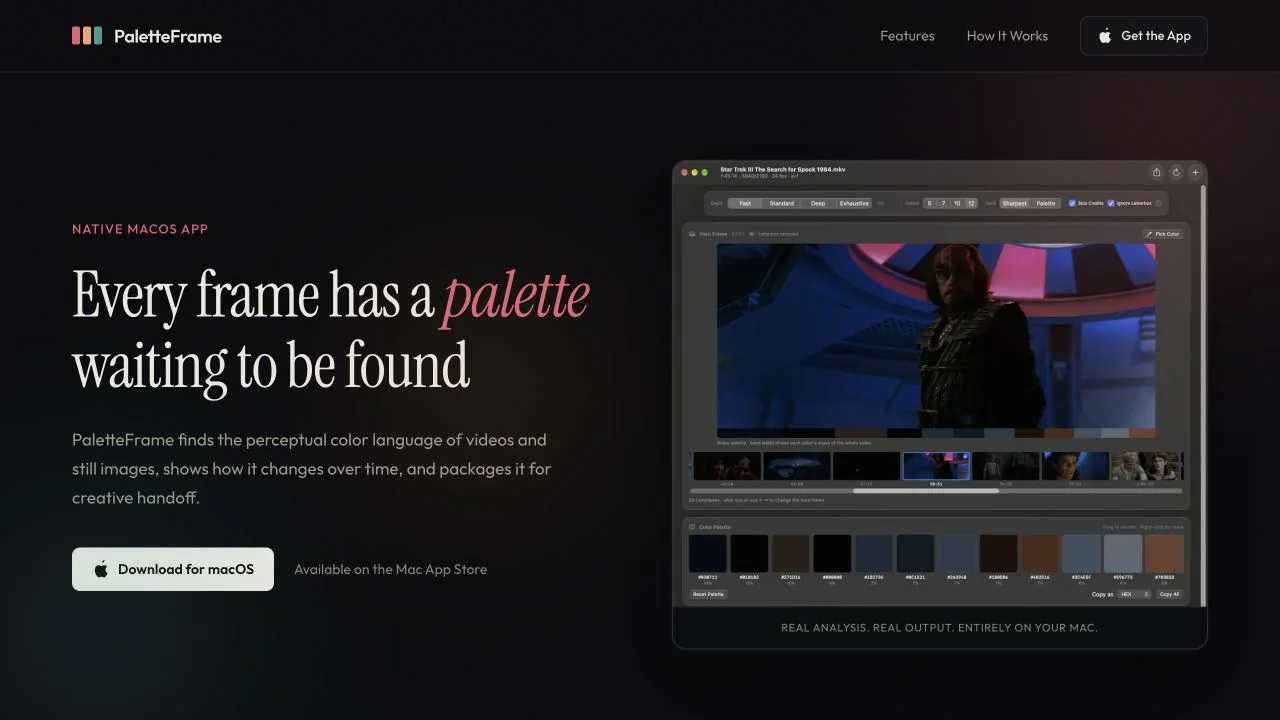The width and height of the screenshot is (1280, 720).
Task: Open the HEX copy format dropdown
Action: (x=1134, y=594)
